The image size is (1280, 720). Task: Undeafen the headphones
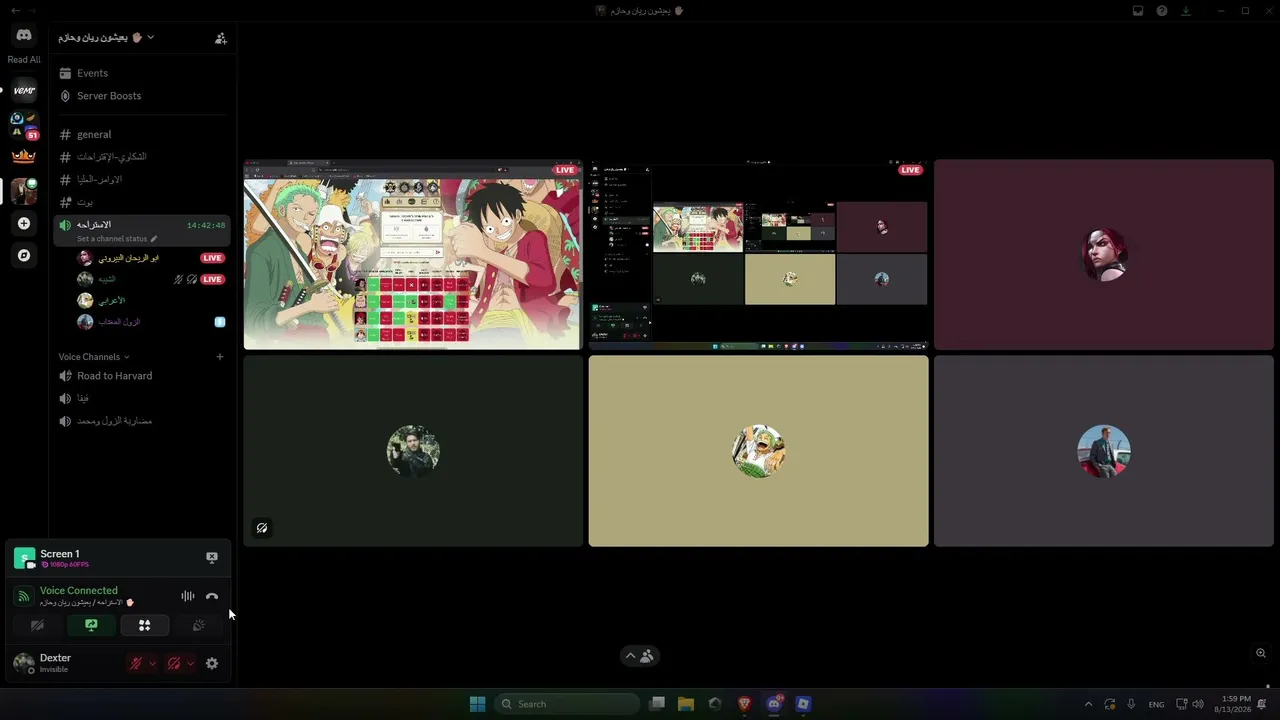[174, 663]
